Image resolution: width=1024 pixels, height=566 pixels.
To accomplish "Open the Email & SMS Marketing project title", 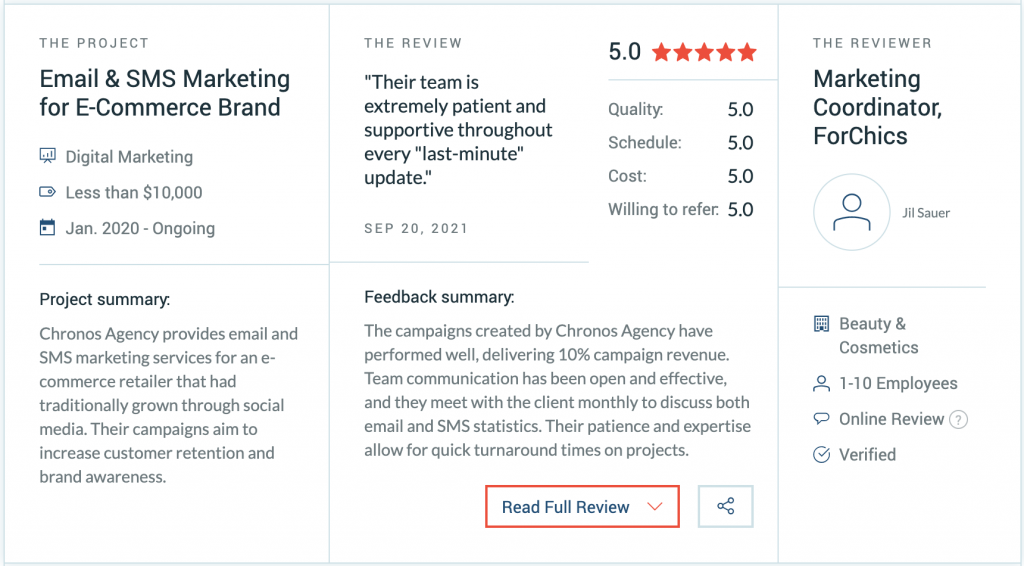I will click(165, 93).
